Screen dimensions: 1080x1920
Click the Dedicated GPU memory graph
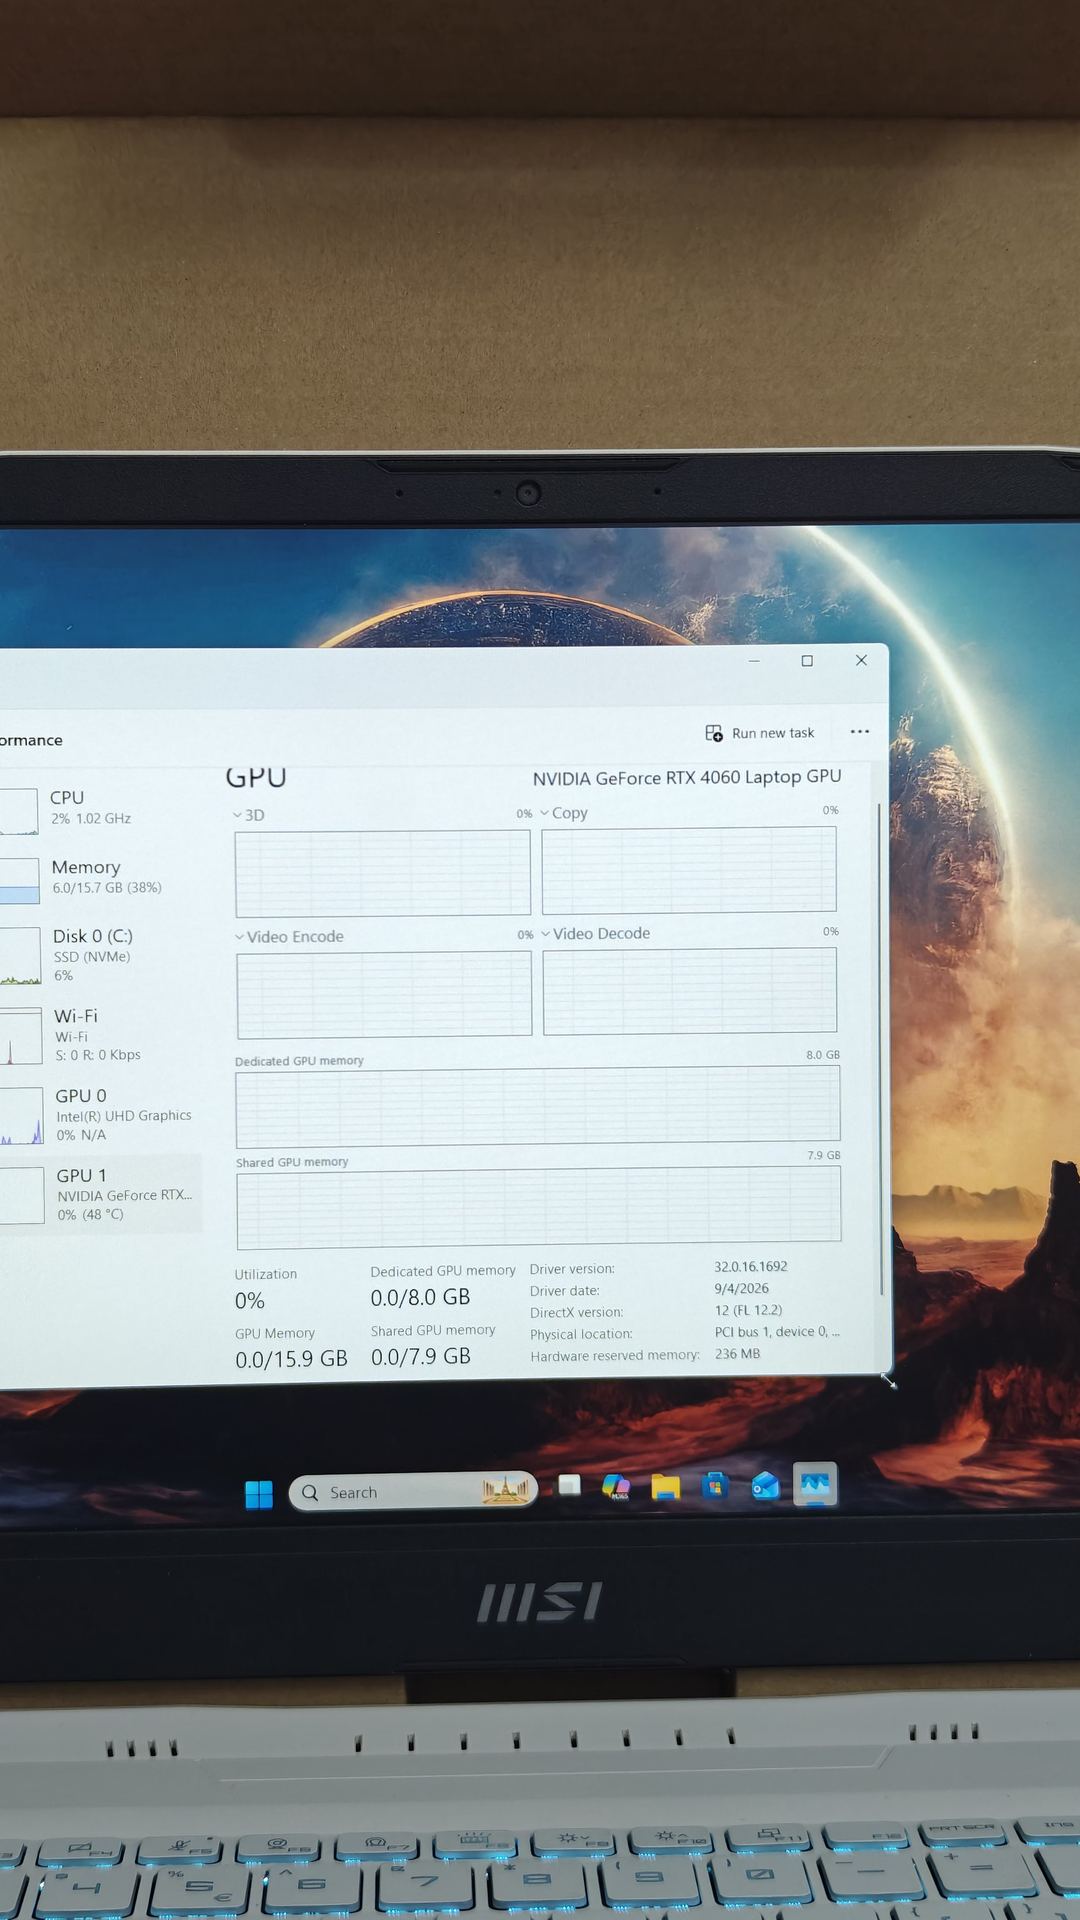(538, 1107)
